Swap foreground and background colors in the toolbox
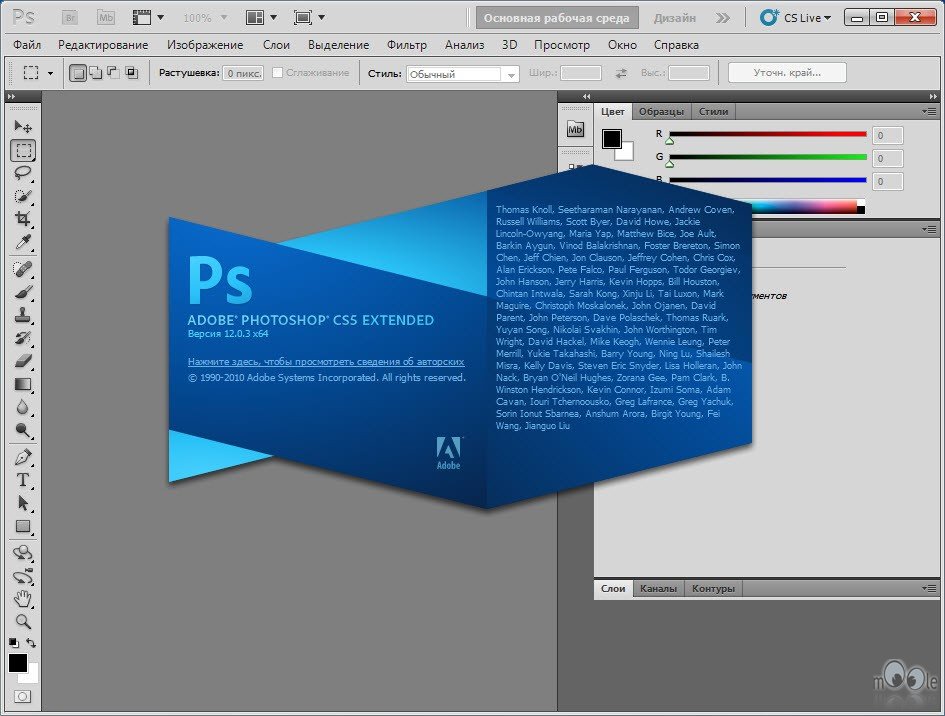 tap(31, 643)
